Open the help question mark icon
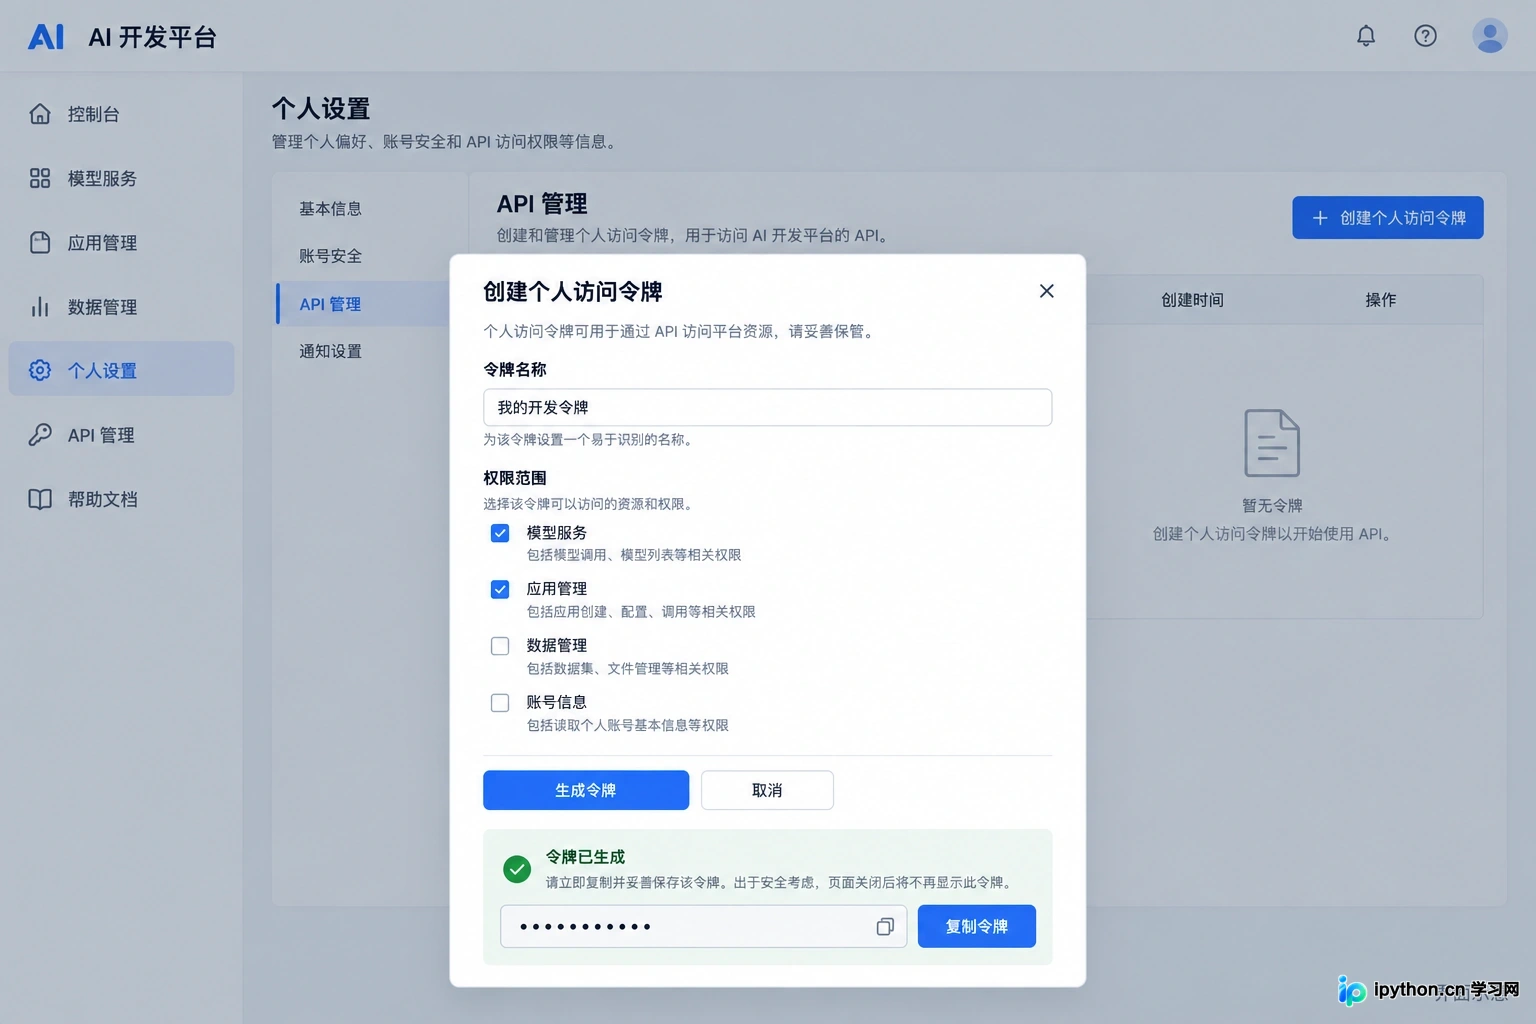The image size is (1536, 1024). click(1425, 36)
